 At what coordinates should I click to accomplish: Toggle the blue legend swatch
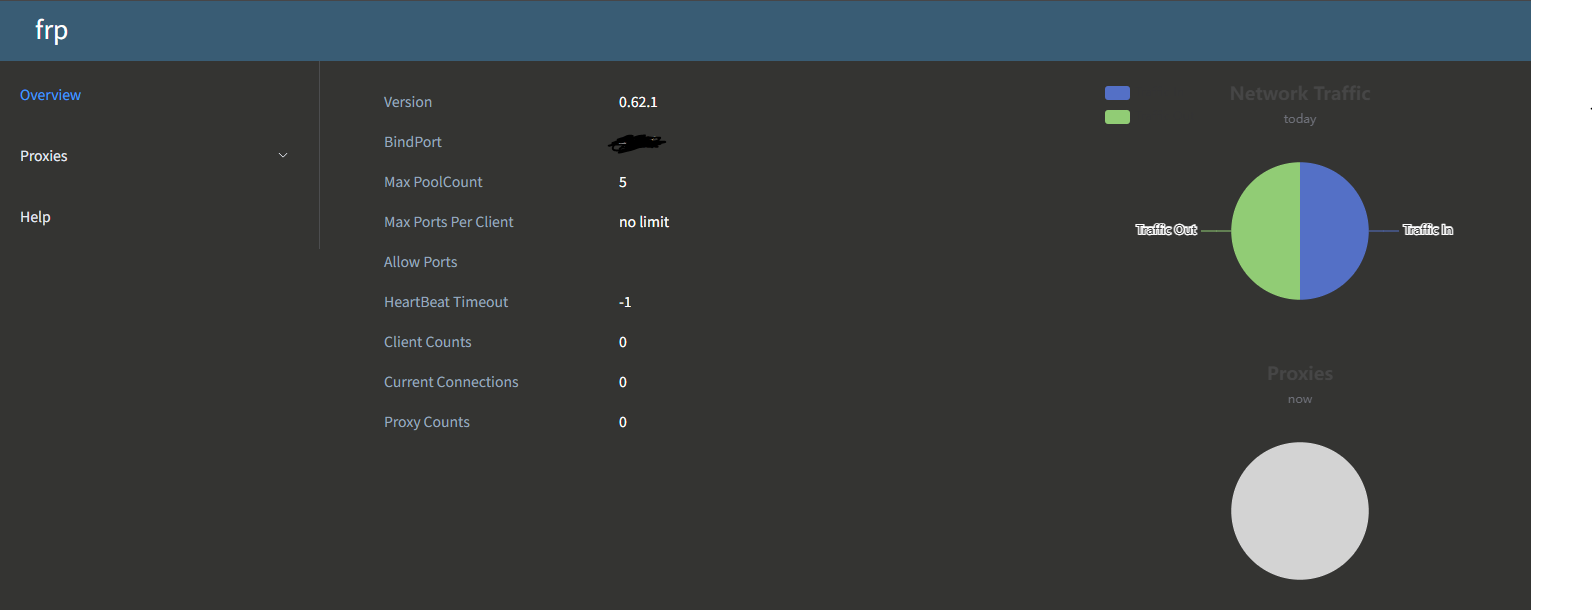[x=1117, y=93]
